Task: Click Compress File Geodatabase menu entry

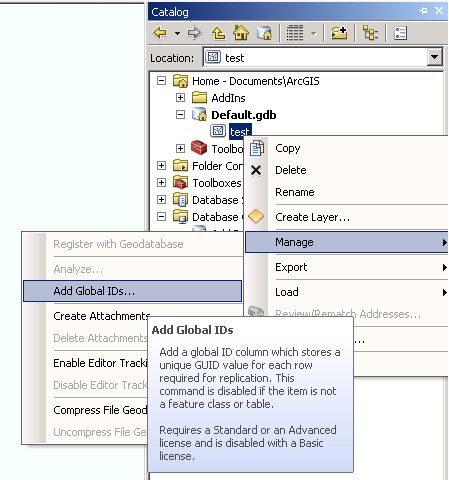Action: coord(100,410)
